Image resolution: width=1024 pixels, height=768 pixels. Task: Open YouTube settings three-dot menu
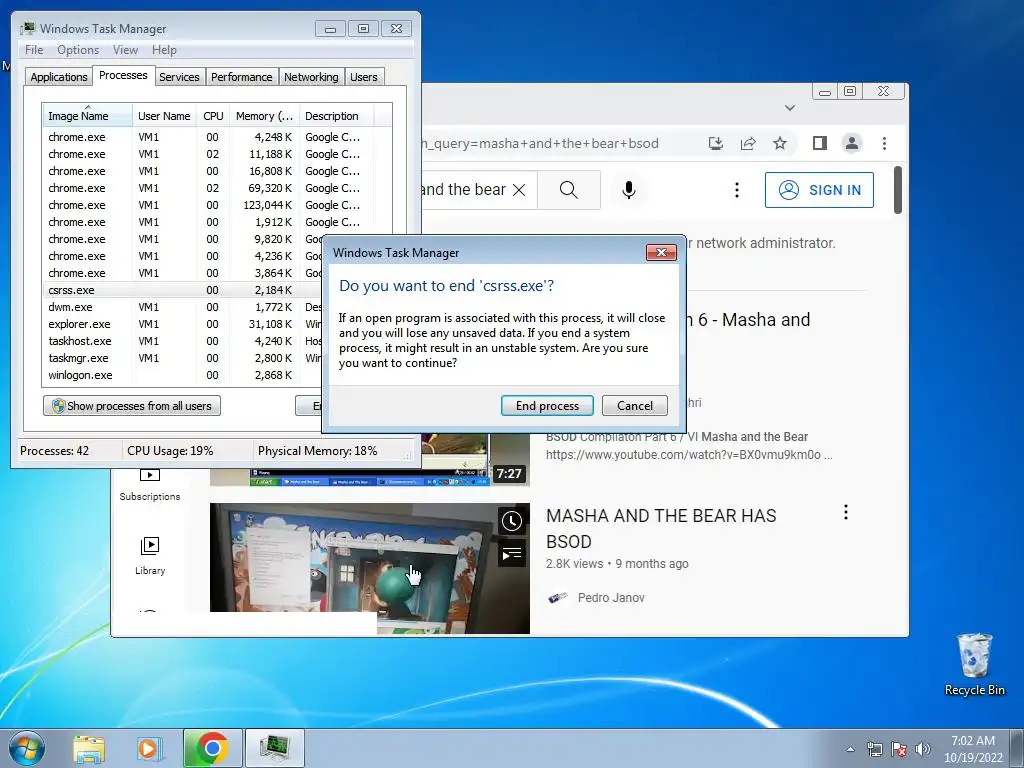point(737,190)
